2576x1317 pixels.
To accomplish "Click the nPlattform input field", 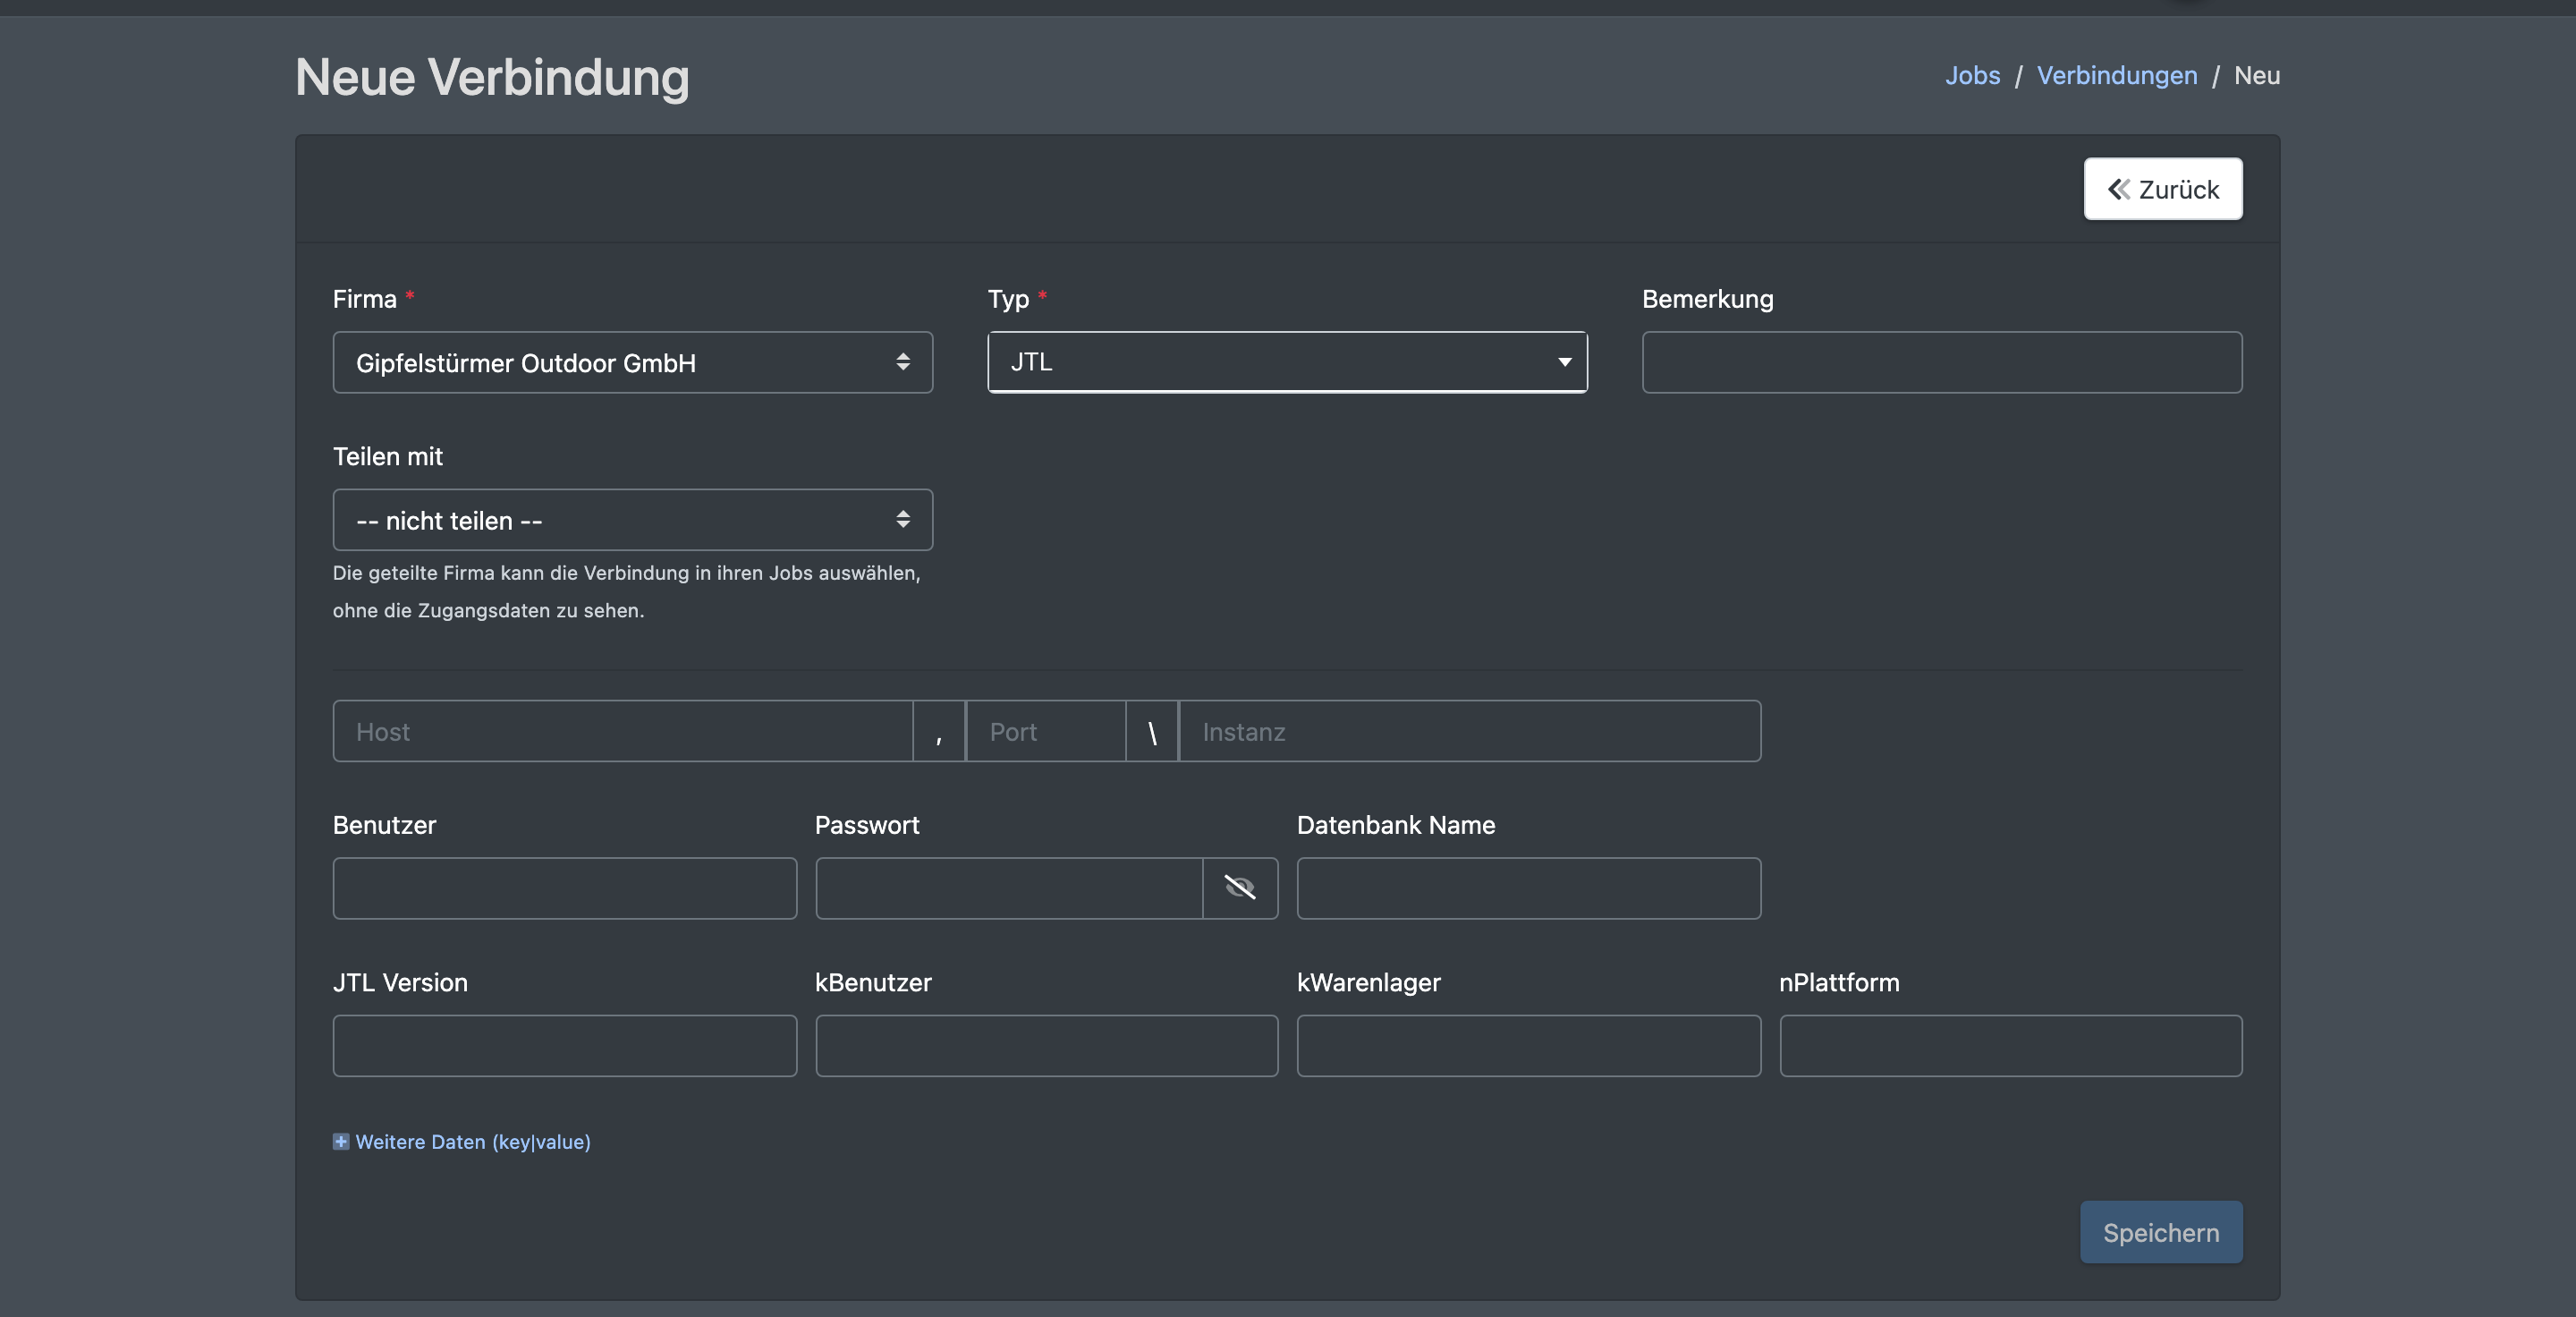I will pyautogui.click(x=2011, y=1046).
